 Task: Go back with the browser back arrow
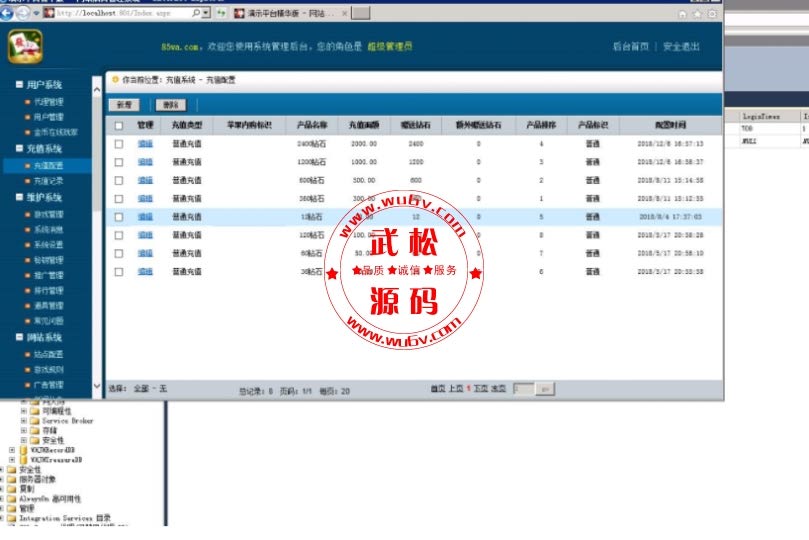[x=7, y=13]
